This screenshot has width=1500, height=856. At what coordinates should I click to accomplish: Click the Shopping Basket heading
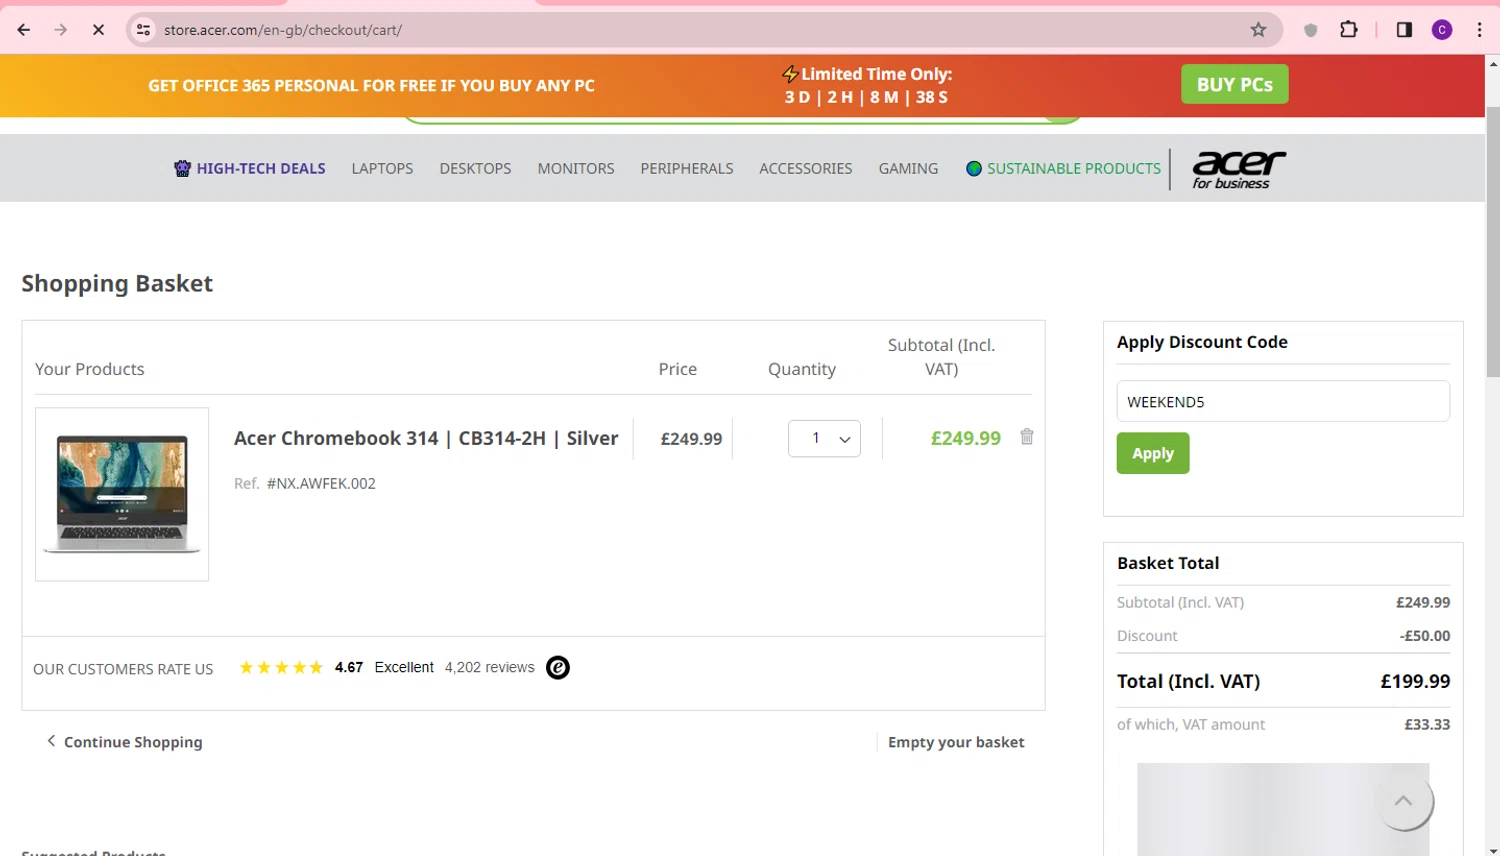pyautogui.click(x=117, y=284)
